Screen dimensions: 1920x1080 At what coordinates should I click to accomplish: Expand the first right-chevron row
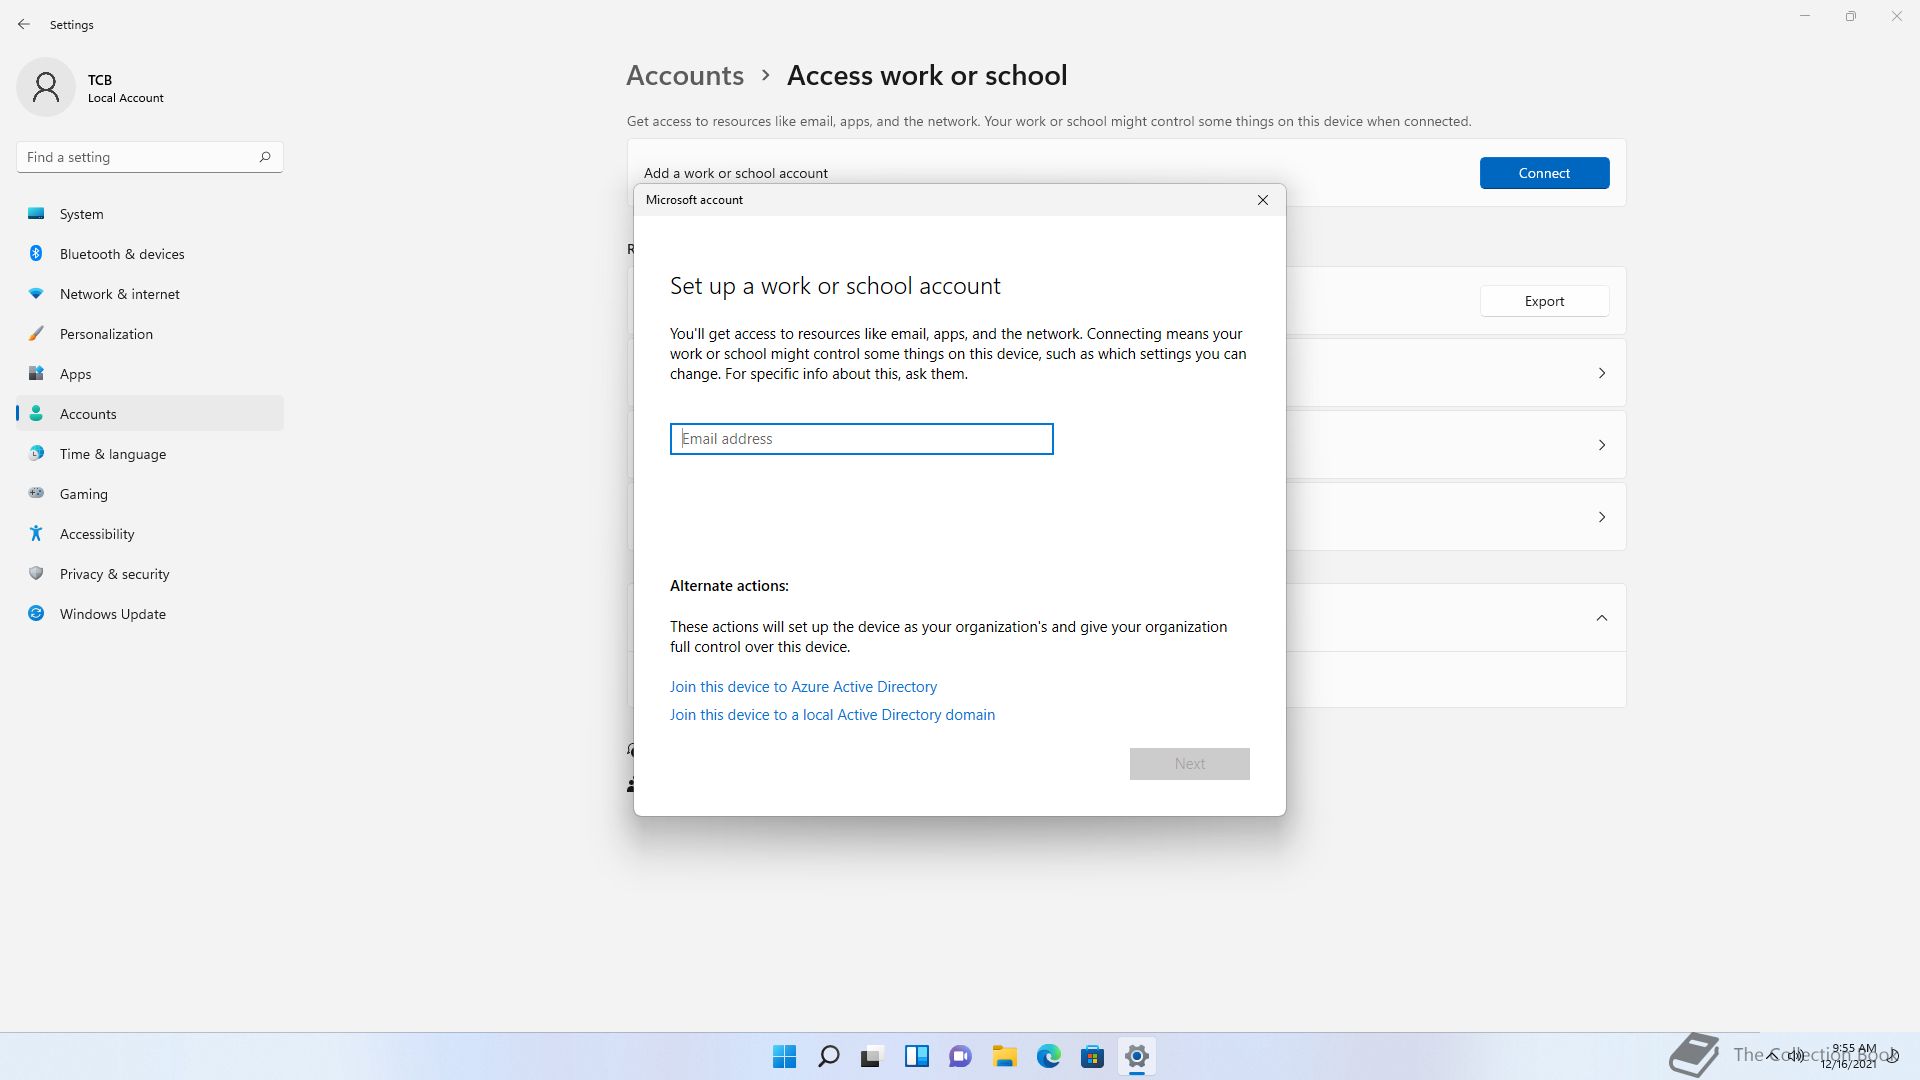tap(1601, 373)
